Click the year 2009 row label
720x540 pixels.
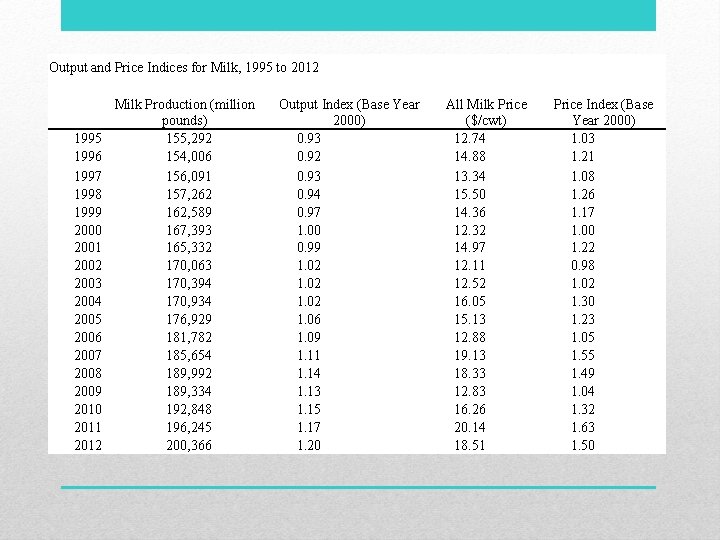(88, 390)
